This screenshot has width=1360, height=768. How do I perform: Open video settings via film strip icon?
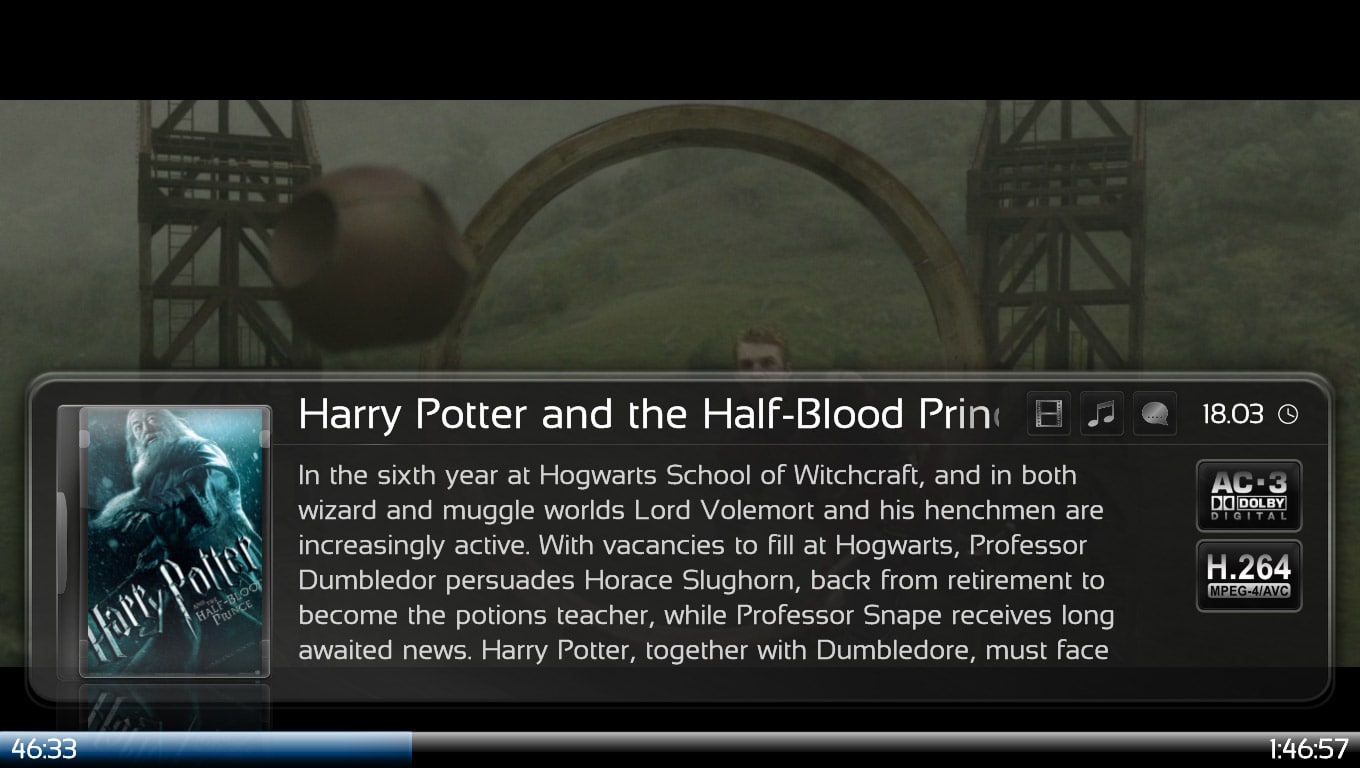[1048, 413]
